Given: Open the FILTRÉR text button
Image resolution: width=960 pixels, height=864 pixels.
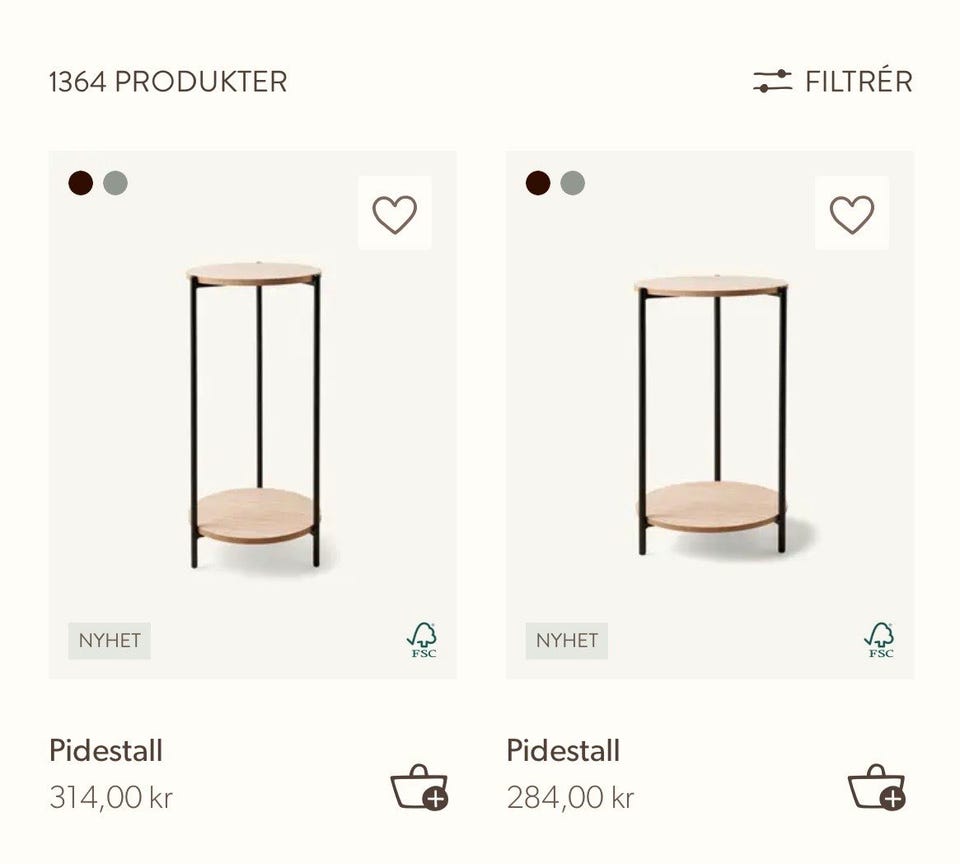Looking at the screenshot, I should [859, 81].
